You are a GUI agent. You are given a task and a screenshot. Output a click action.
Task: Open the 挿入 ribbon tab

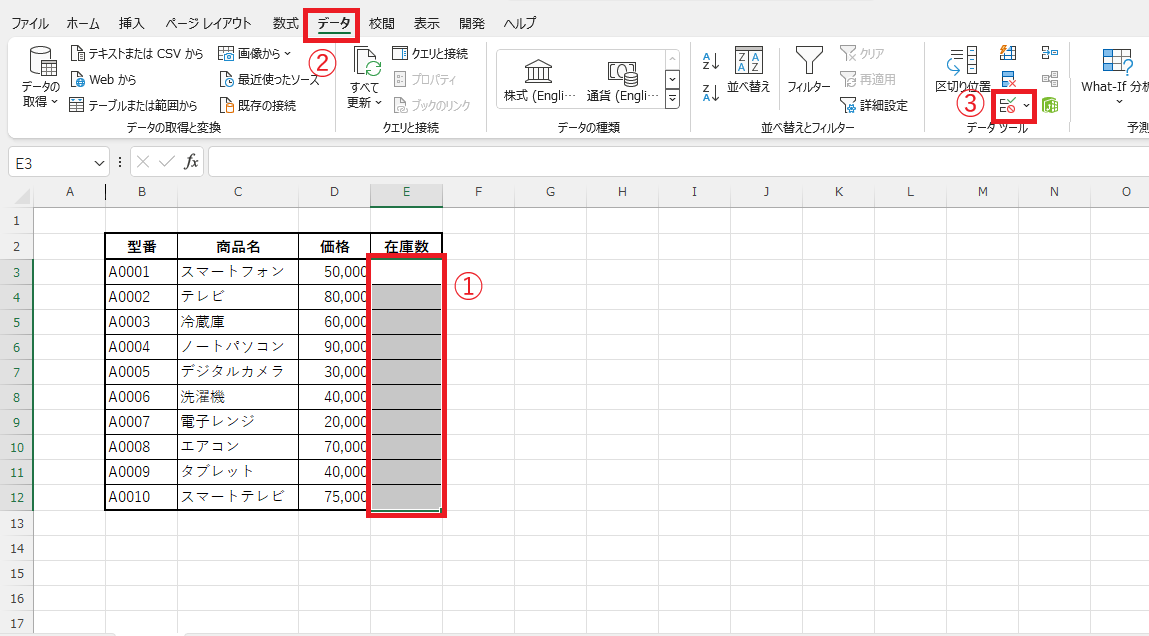point(131,22)
